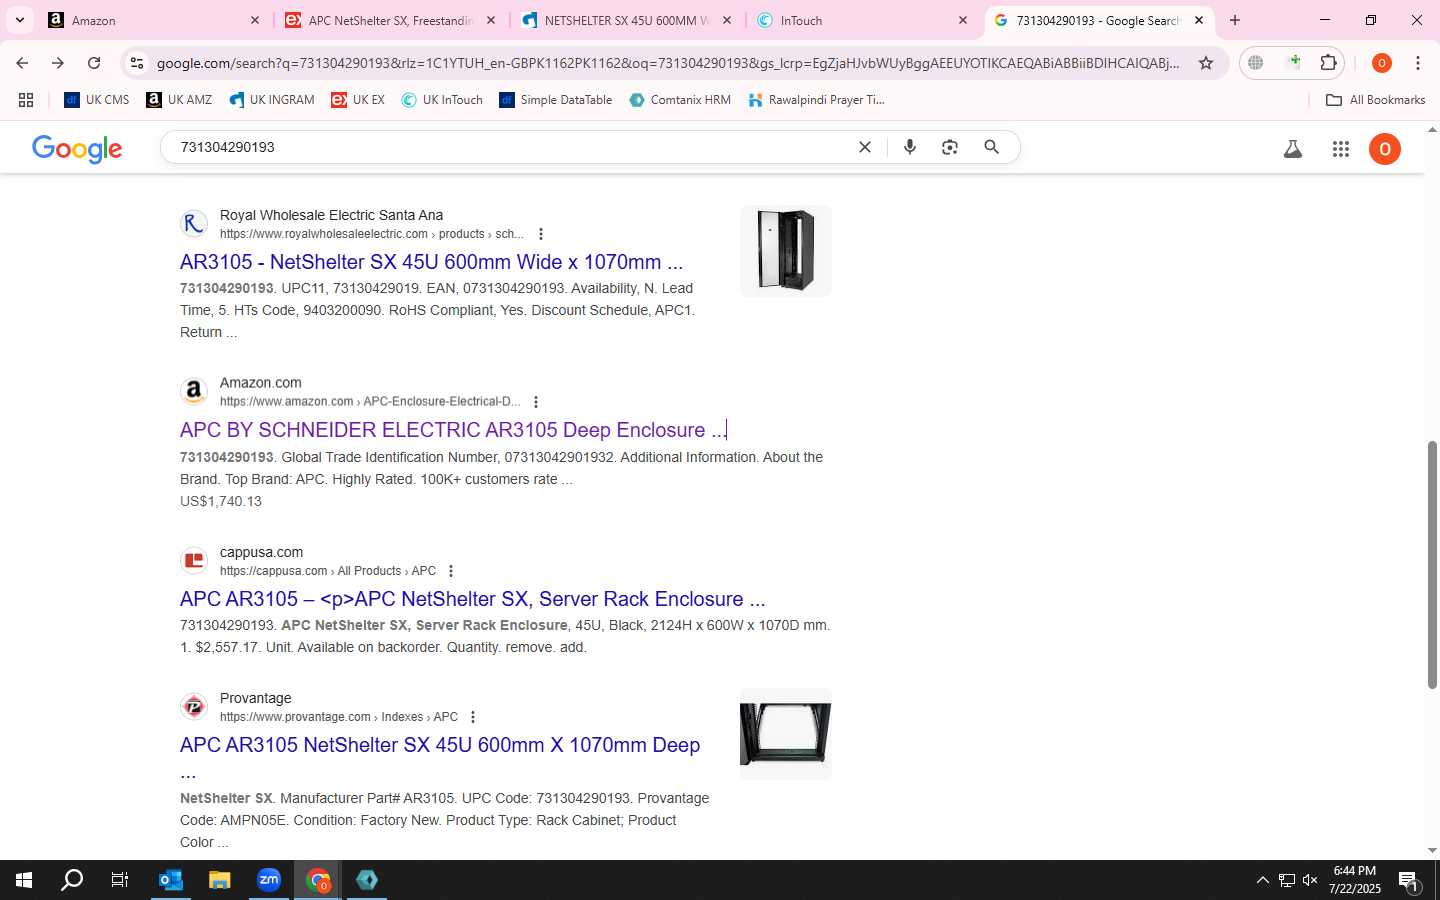Start voice search with microphone icon
This screenshot has height=900, width=1440.
[x=910, y=147]
